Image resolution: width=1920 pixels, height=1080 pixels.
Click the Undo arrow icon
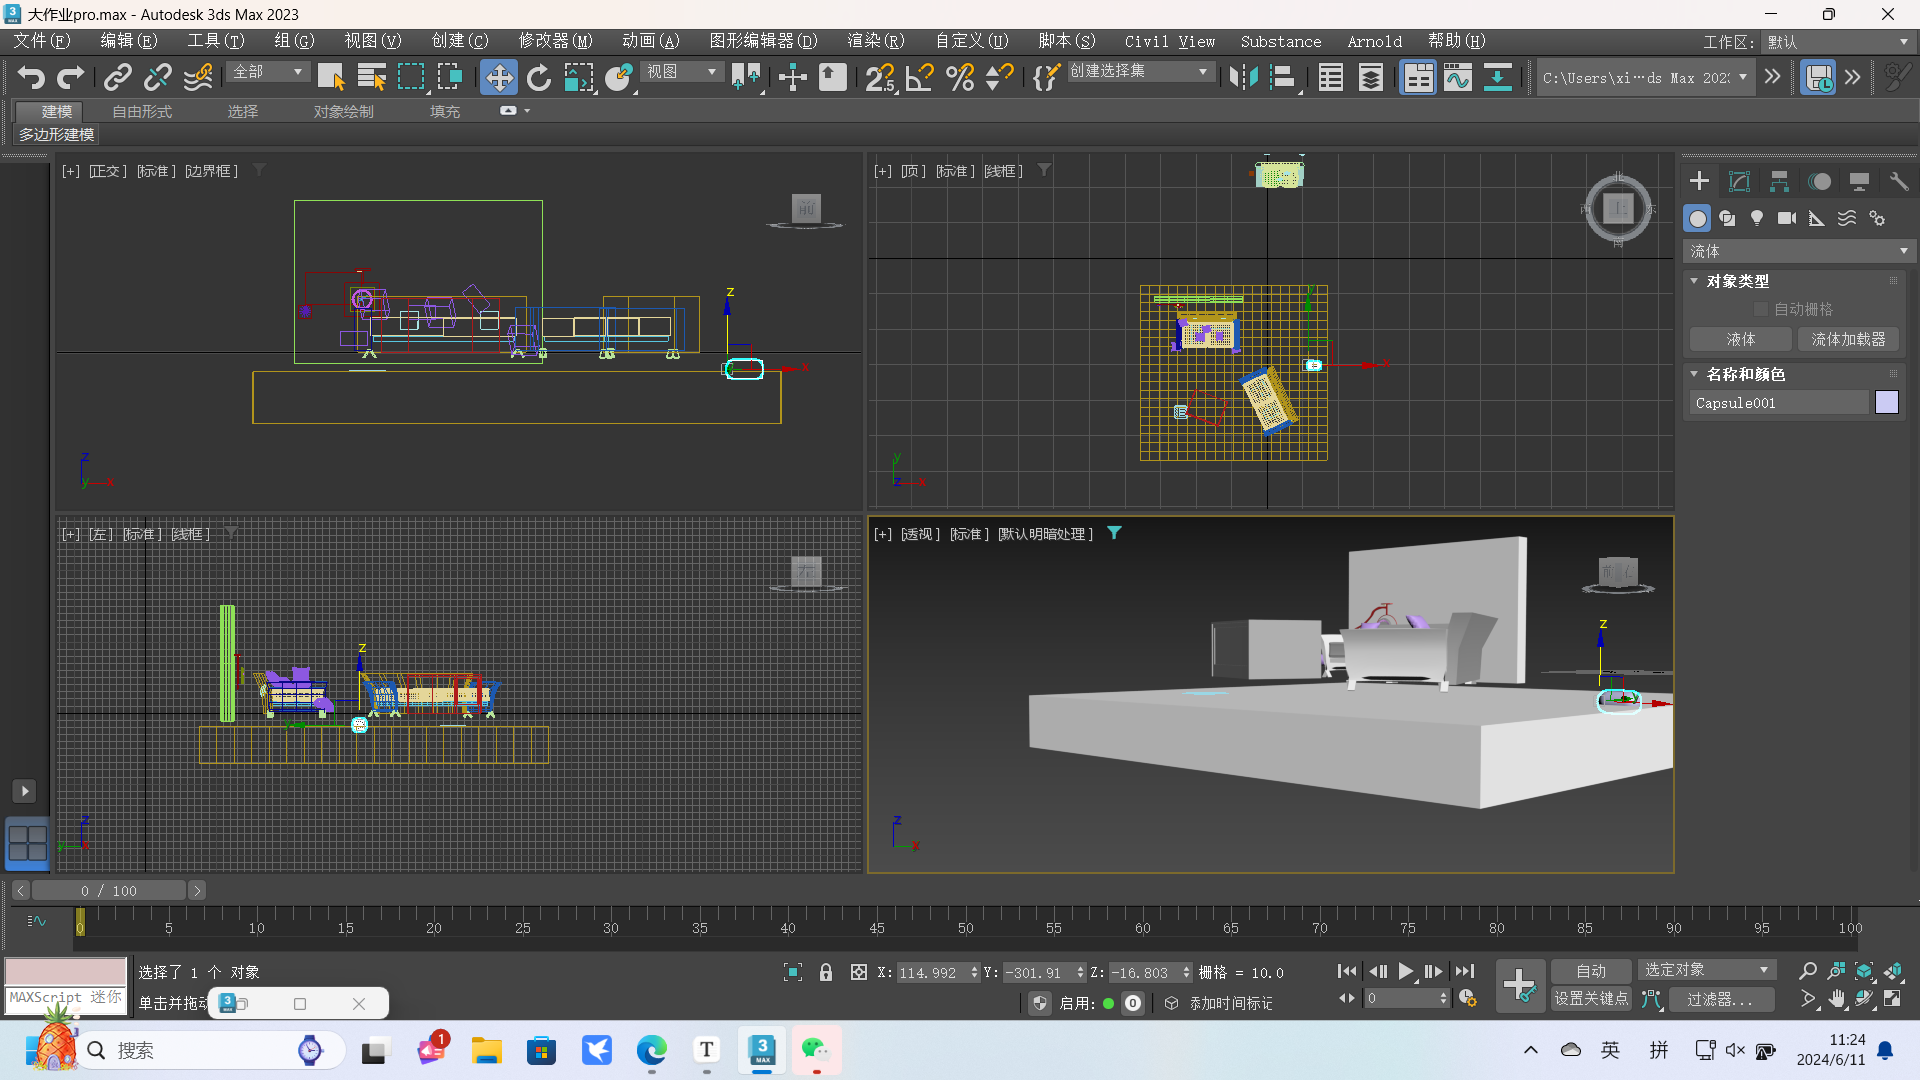coord(31,77)
